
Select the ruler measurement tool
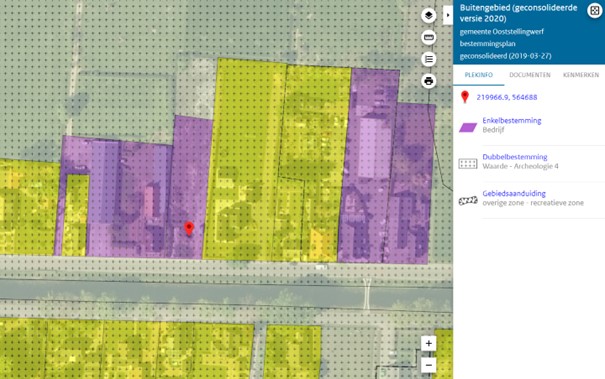pos(428,37)
